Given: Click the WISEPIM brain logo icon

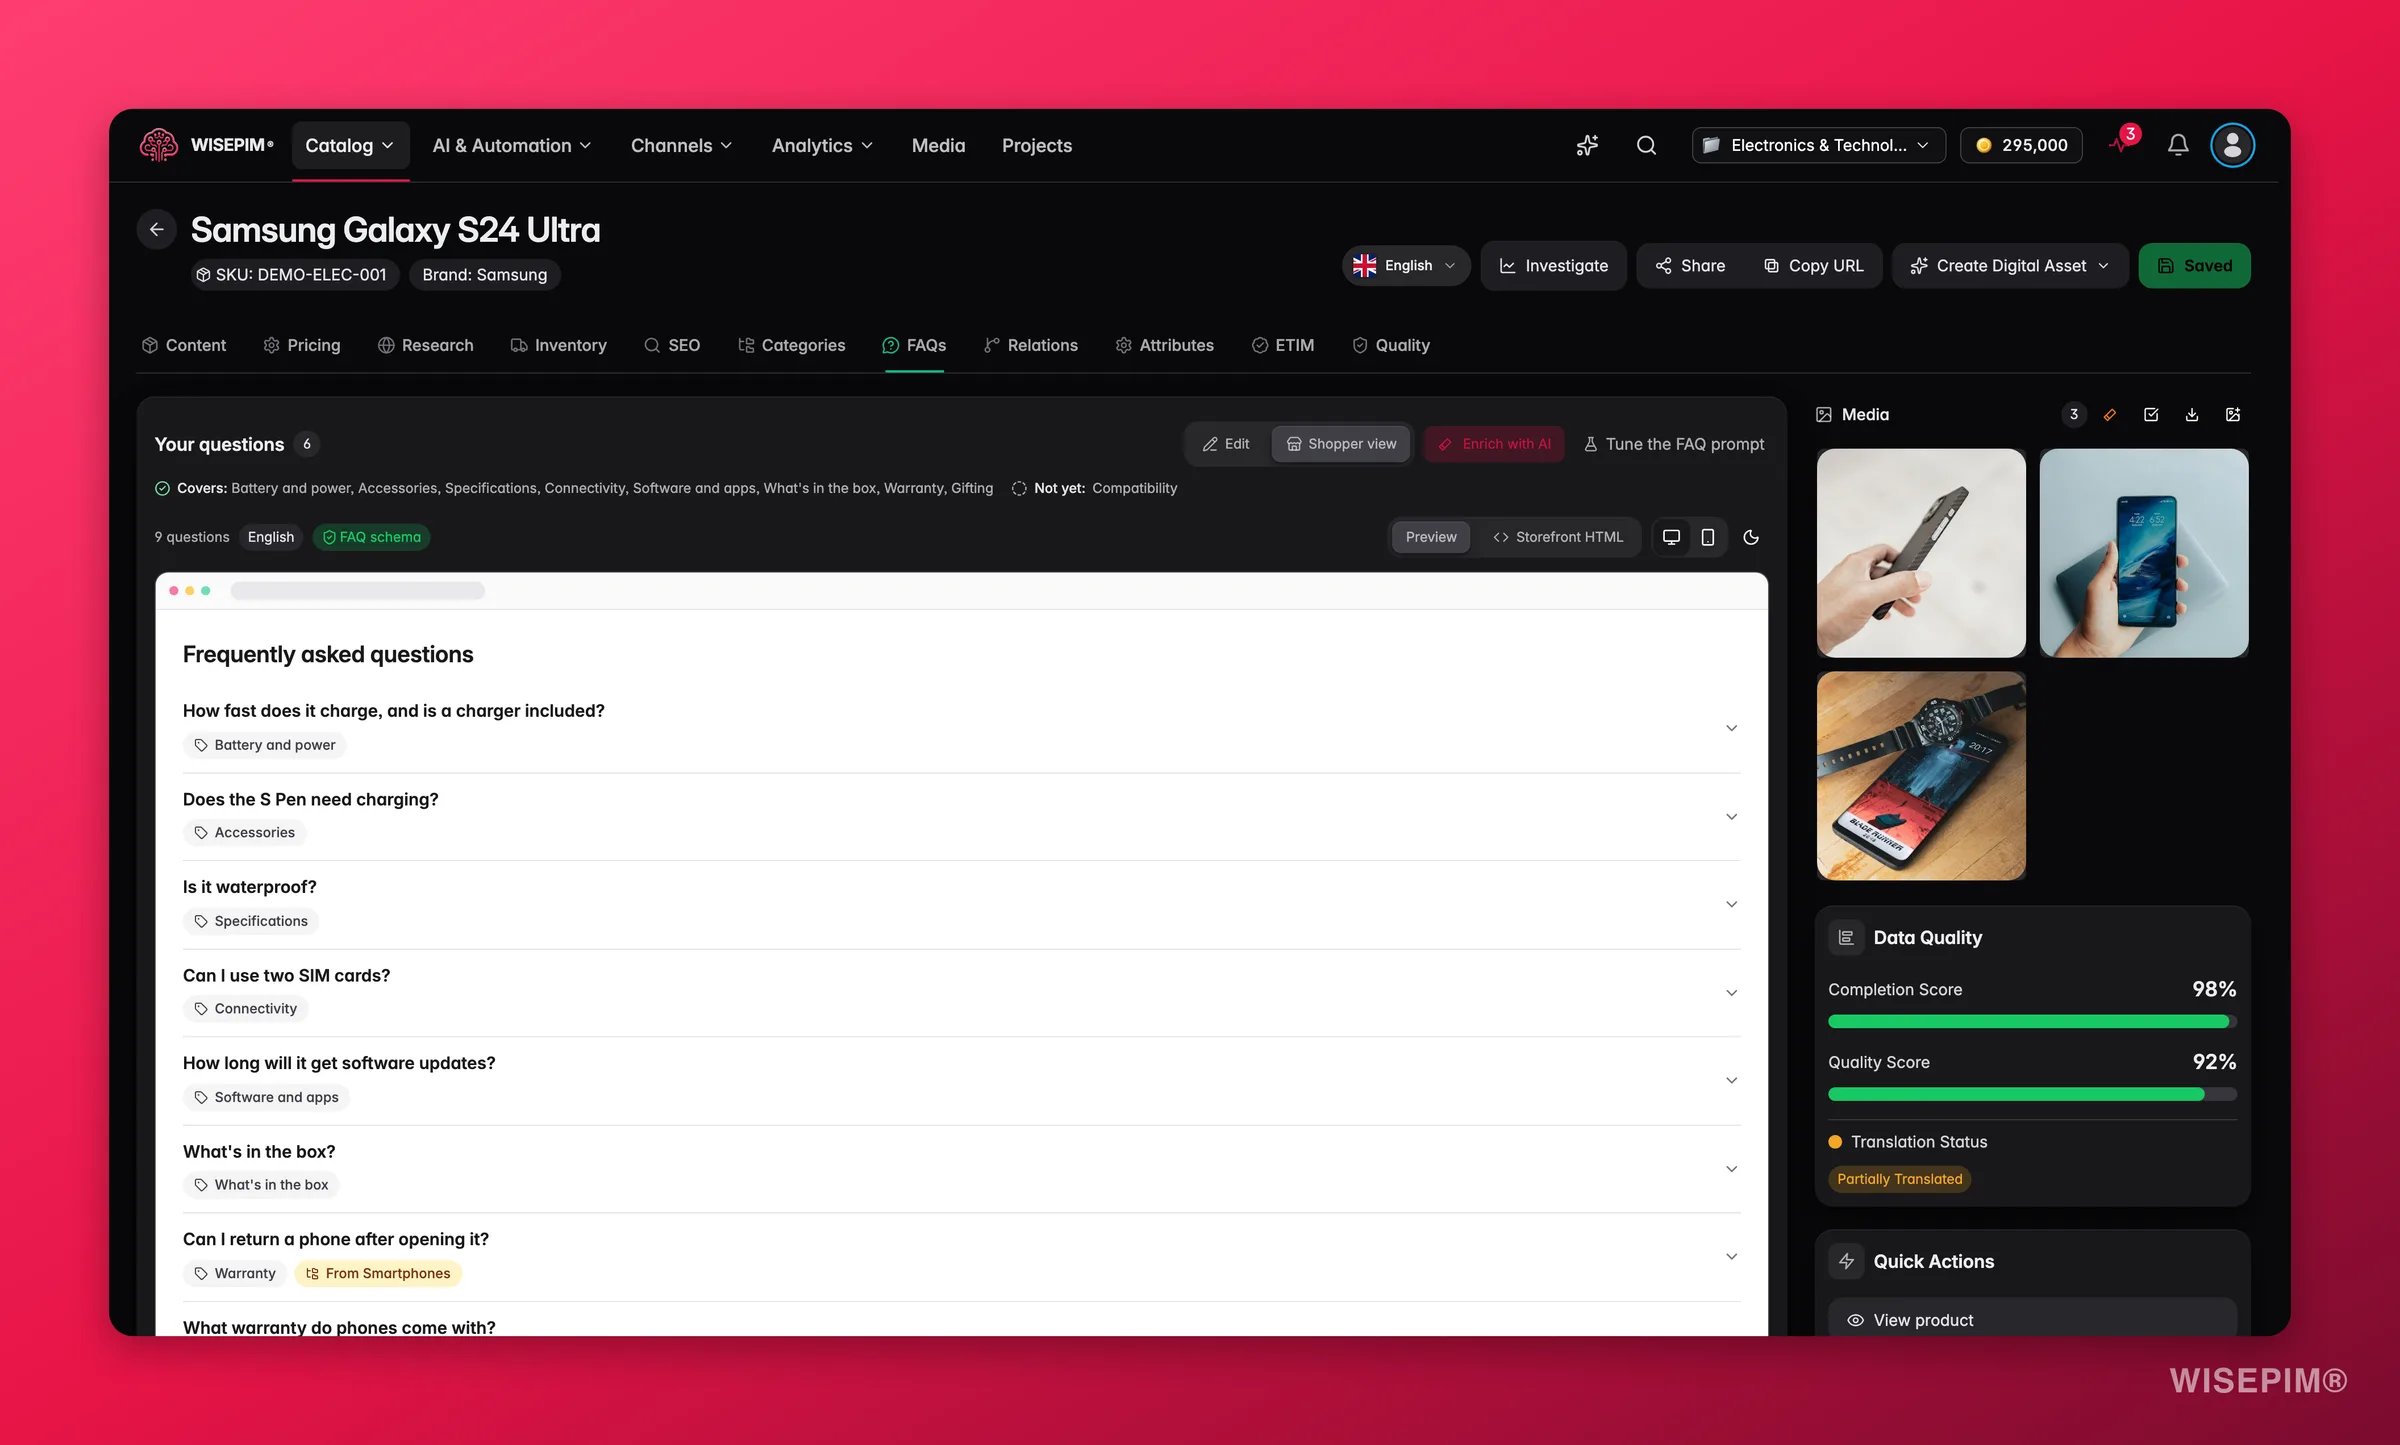Looking at the screenshot, I should tap(158, 145).
